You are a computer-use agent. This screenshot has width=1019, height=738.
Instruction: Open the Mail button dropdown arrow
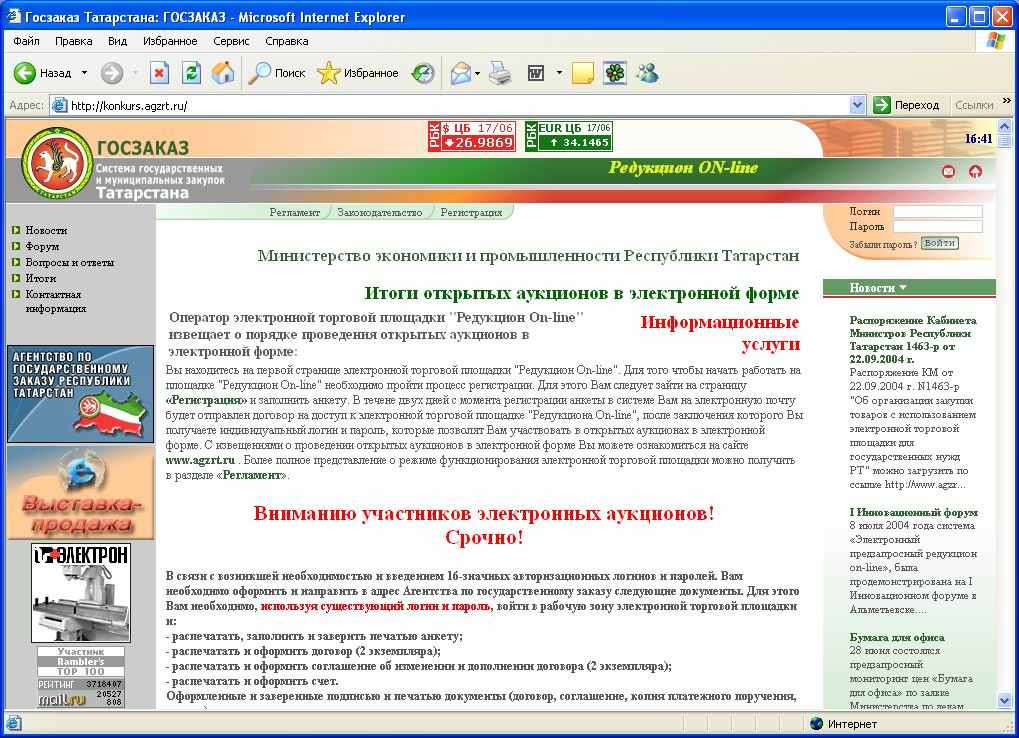[x=478, y=73]
